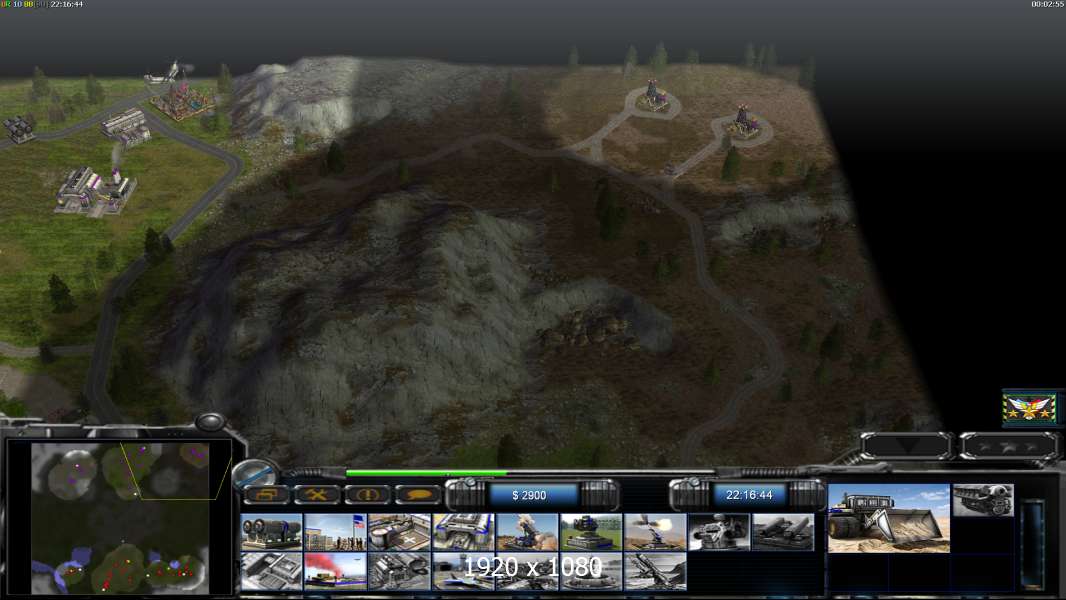The width and height of the screenshot is (1066, 600).
Task: Select the long white barracks building
Action: [x=126, y=128]
